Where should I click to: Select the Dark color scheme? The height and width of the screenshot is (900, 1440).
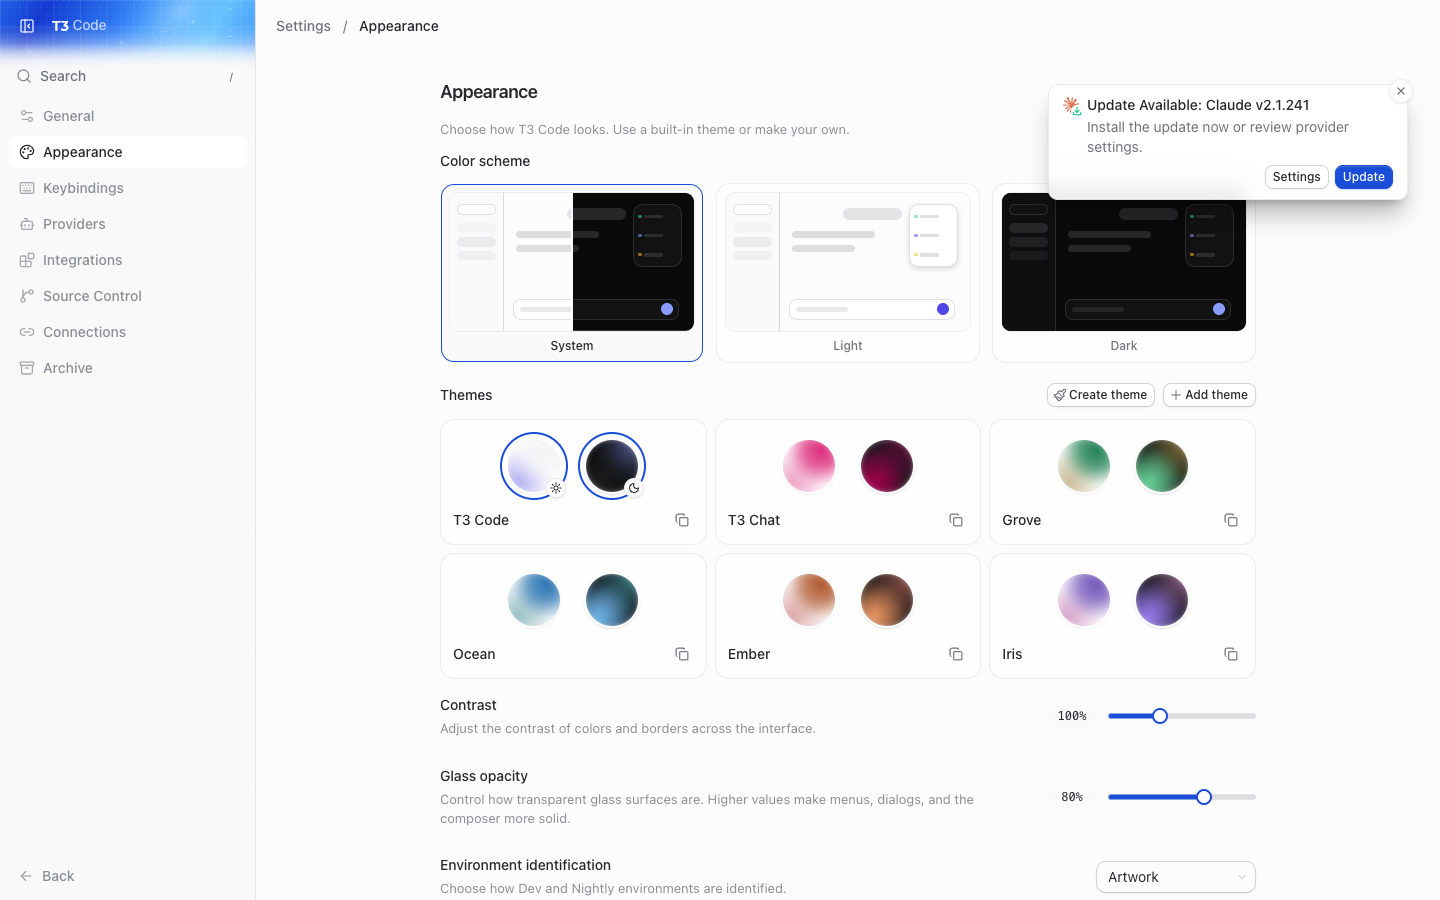tap(1124, 273)
